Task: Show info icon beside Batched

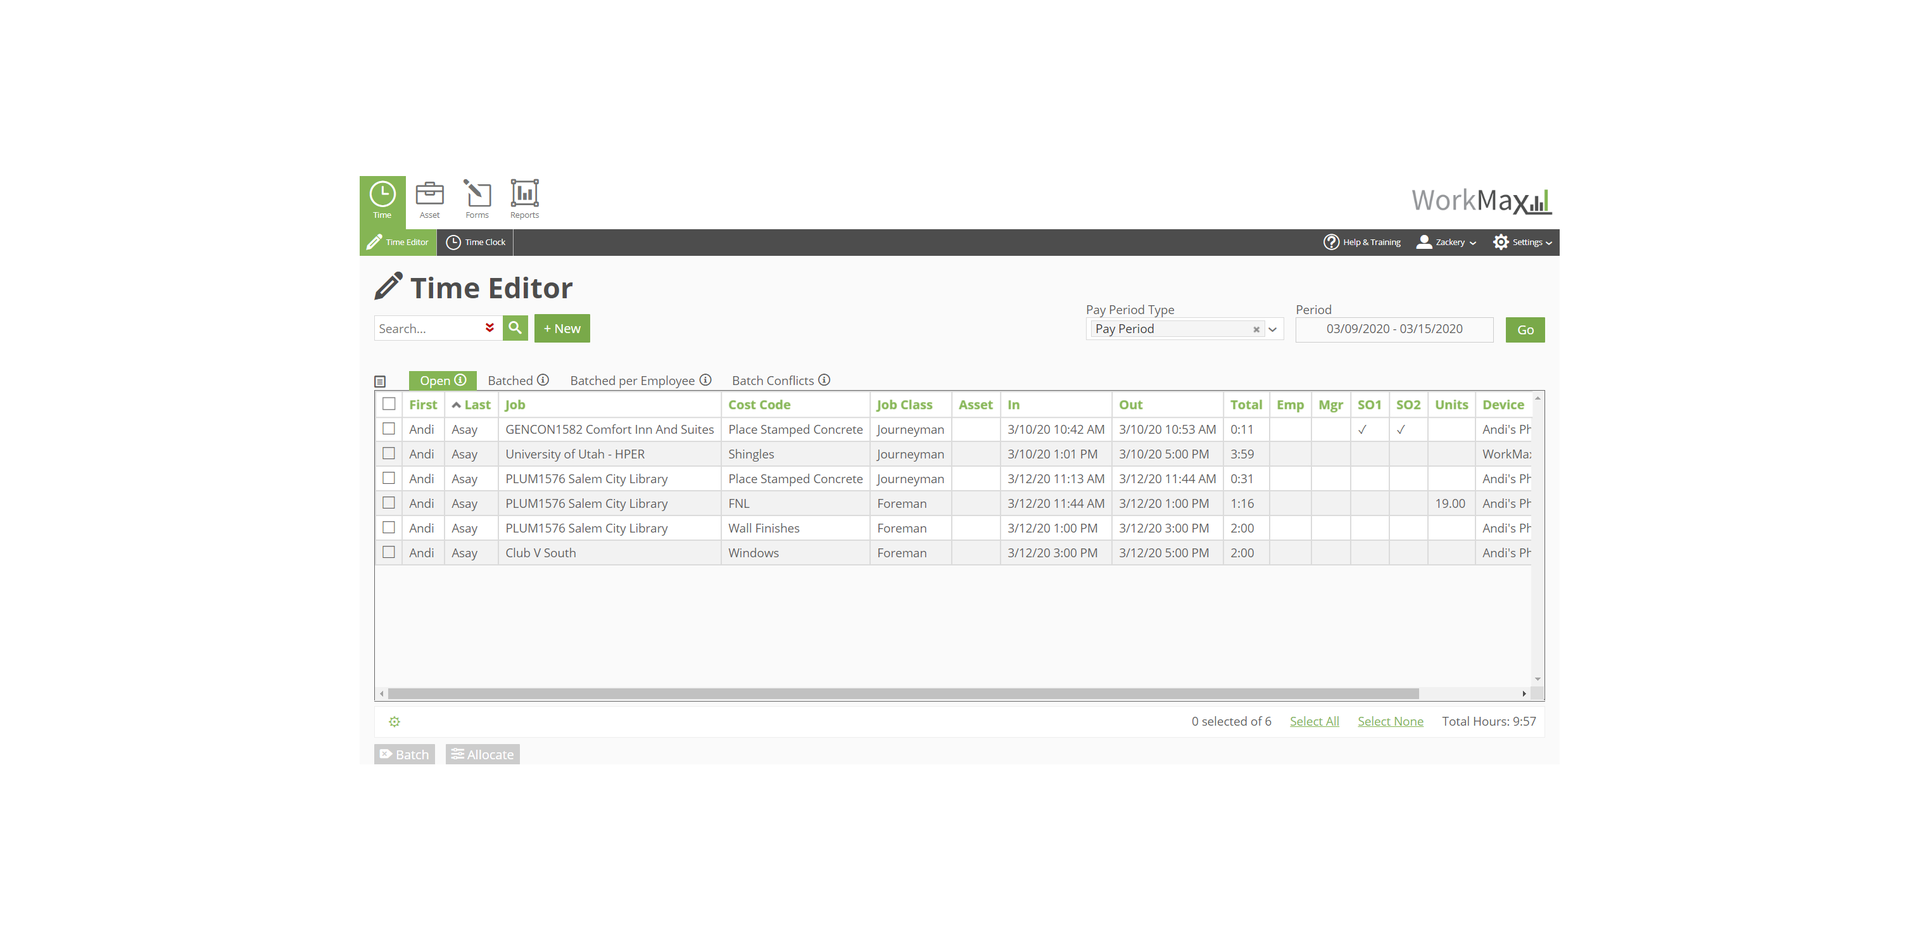Action: [543, 380]
